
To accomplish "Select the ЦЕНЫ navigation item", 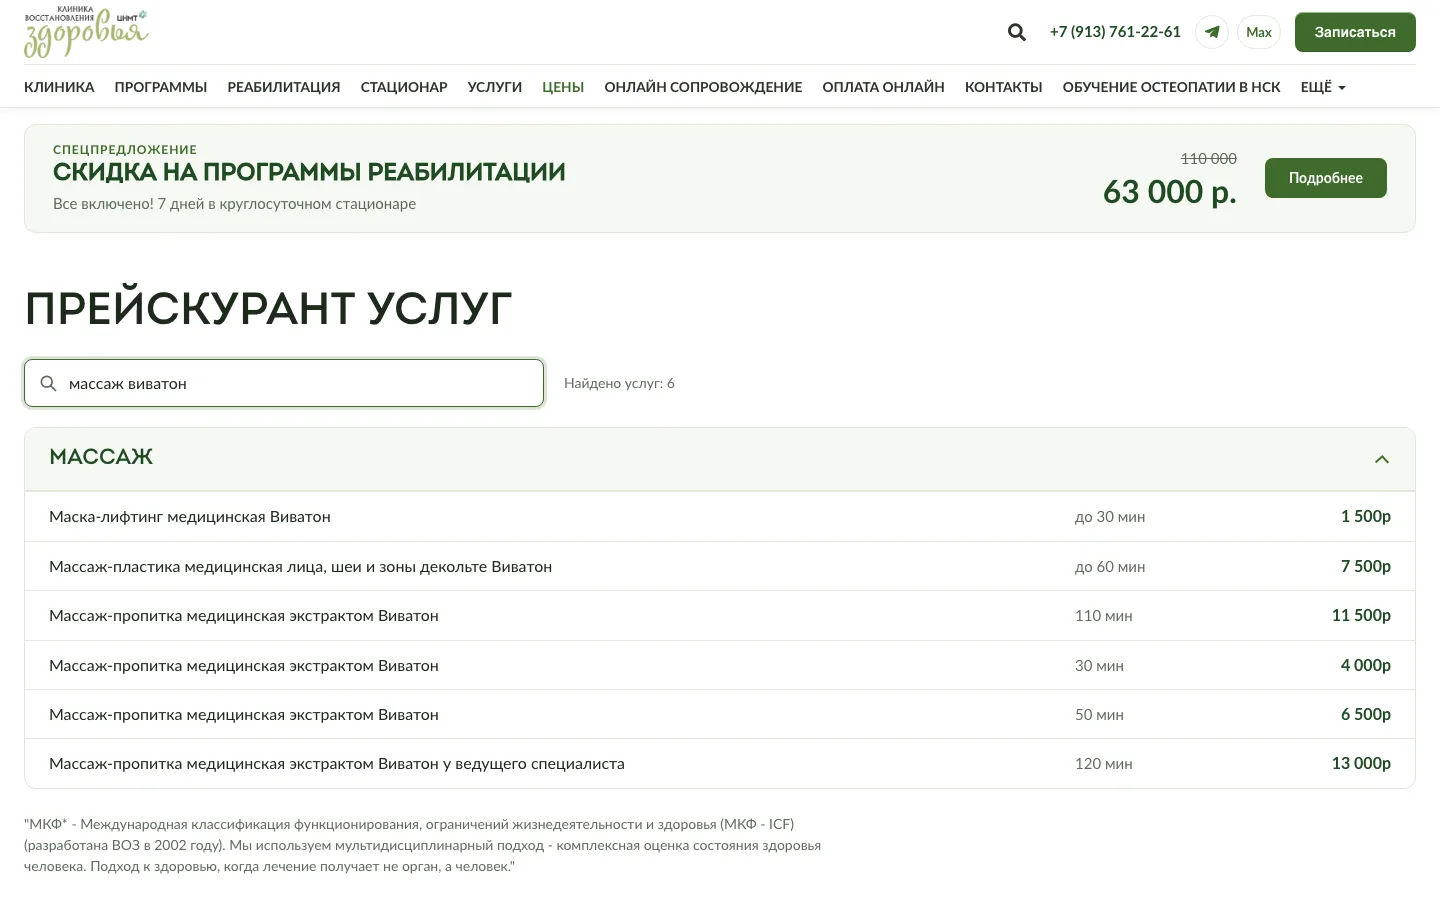I will [x=563, y=87].
